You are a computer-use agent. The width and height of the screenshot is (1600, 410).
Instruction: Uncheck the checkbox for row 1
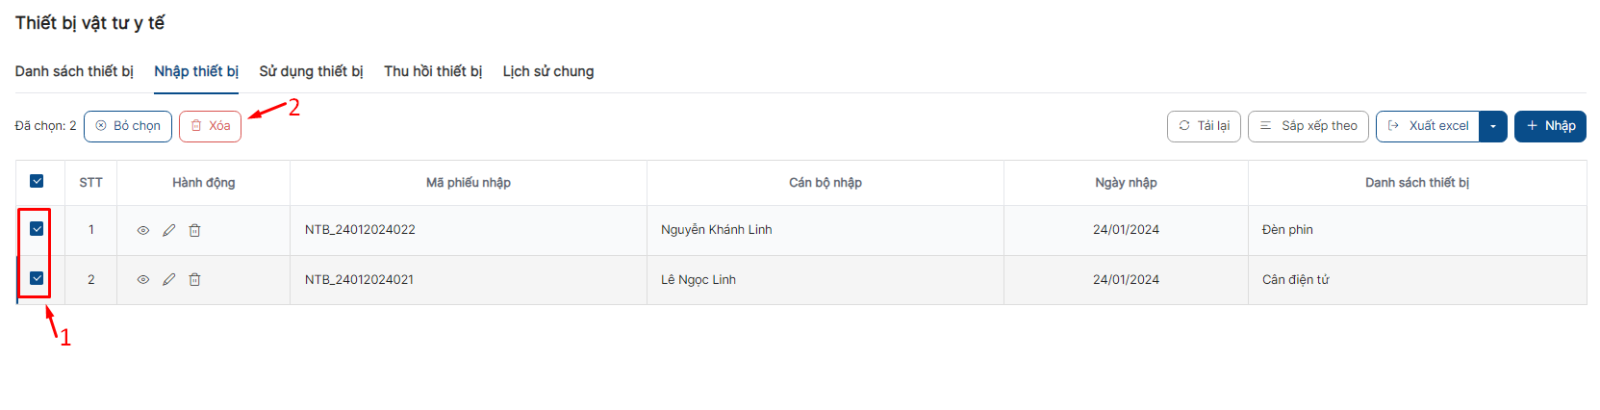click(37, 229)
